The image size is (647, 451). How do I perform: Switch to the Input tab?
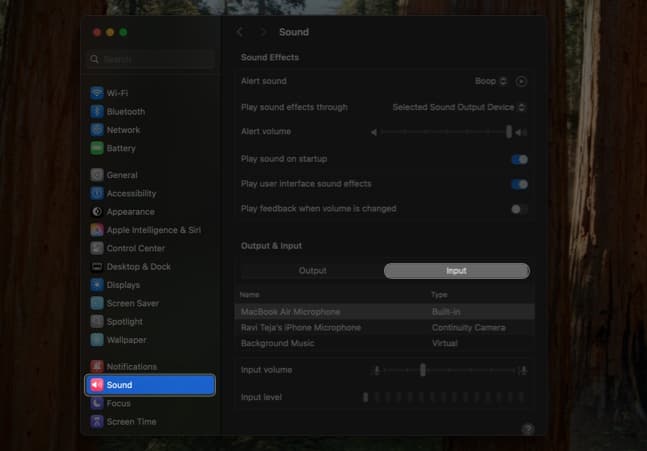coord(456,271)
